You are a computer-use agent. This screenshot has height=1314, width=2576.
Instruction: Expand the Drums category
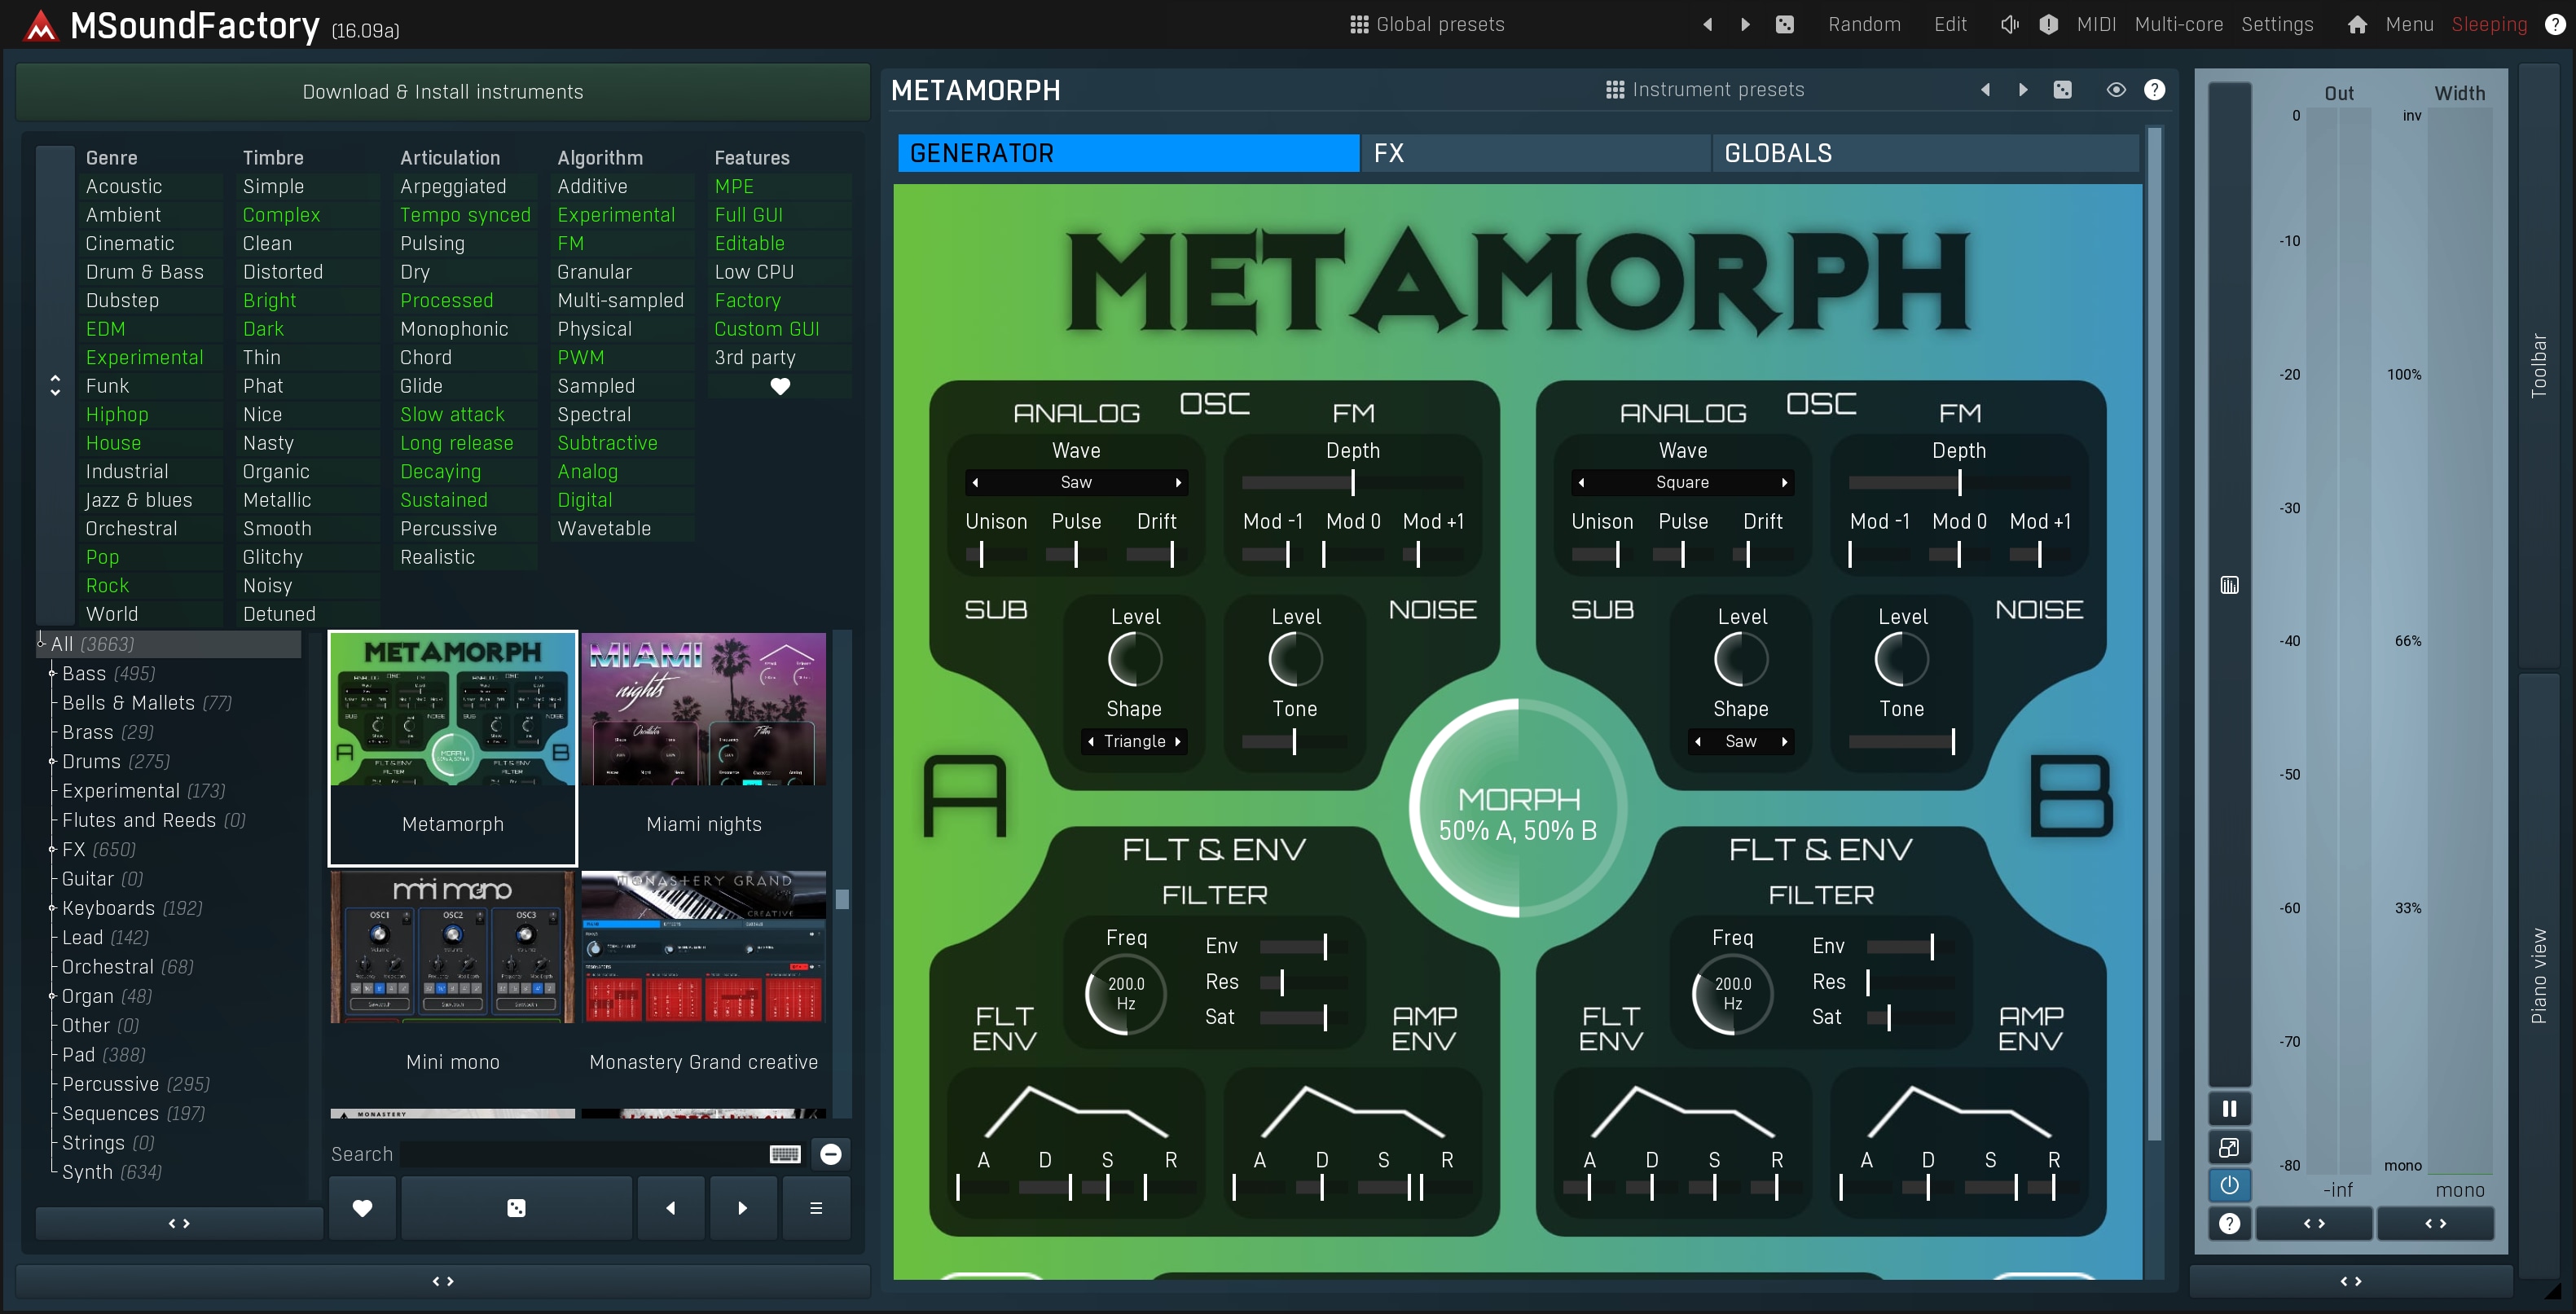(x=52, y=762)
